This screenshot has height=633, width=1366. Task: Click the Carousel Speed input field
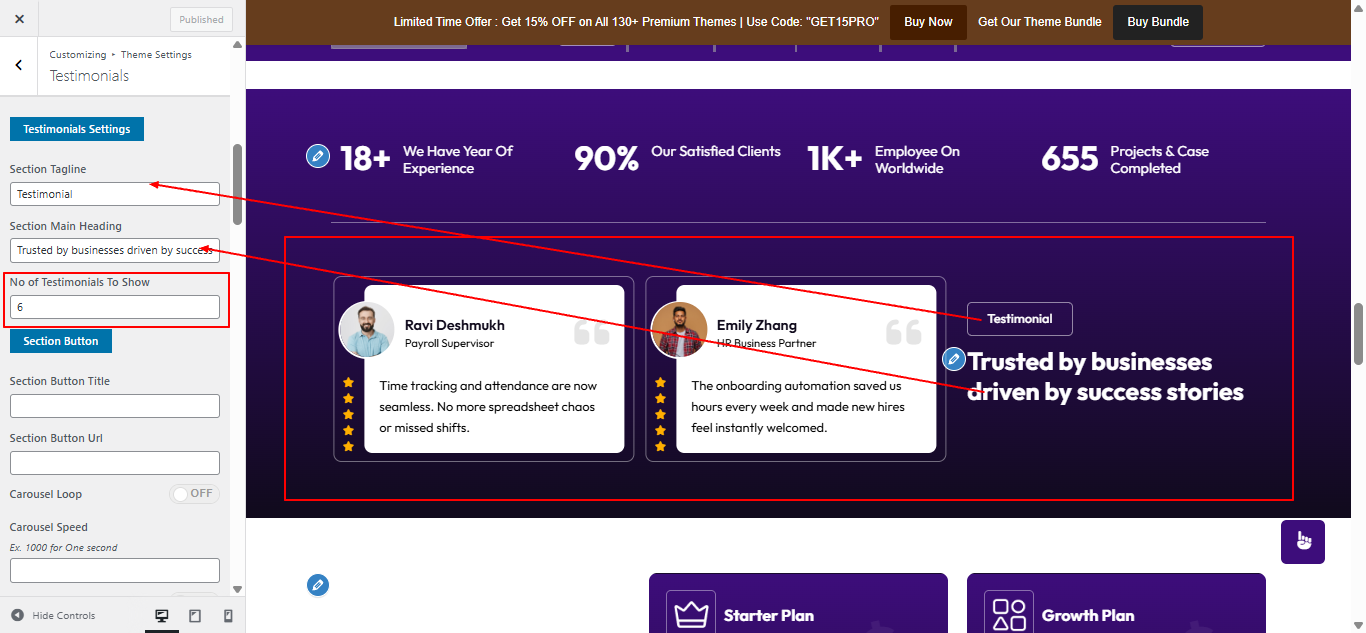[x=115, y=570]
